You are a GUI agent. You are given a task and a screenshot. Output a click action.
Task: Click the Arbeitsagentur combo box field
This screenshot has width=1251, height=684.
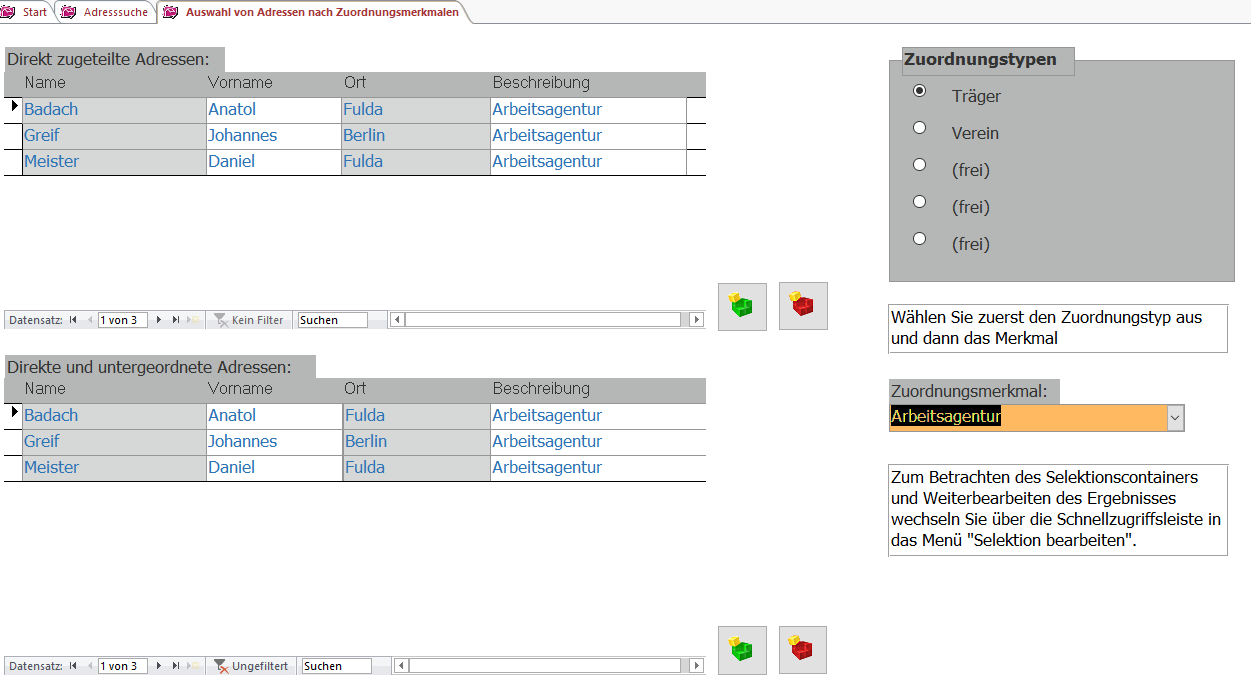(x=1027, y=418)
